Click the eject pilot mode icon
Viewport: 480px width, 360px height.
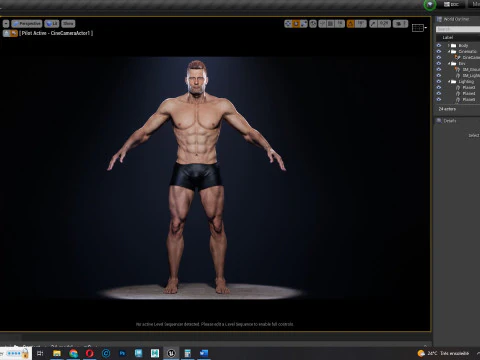pyautogui.click(x=7, y=33)
